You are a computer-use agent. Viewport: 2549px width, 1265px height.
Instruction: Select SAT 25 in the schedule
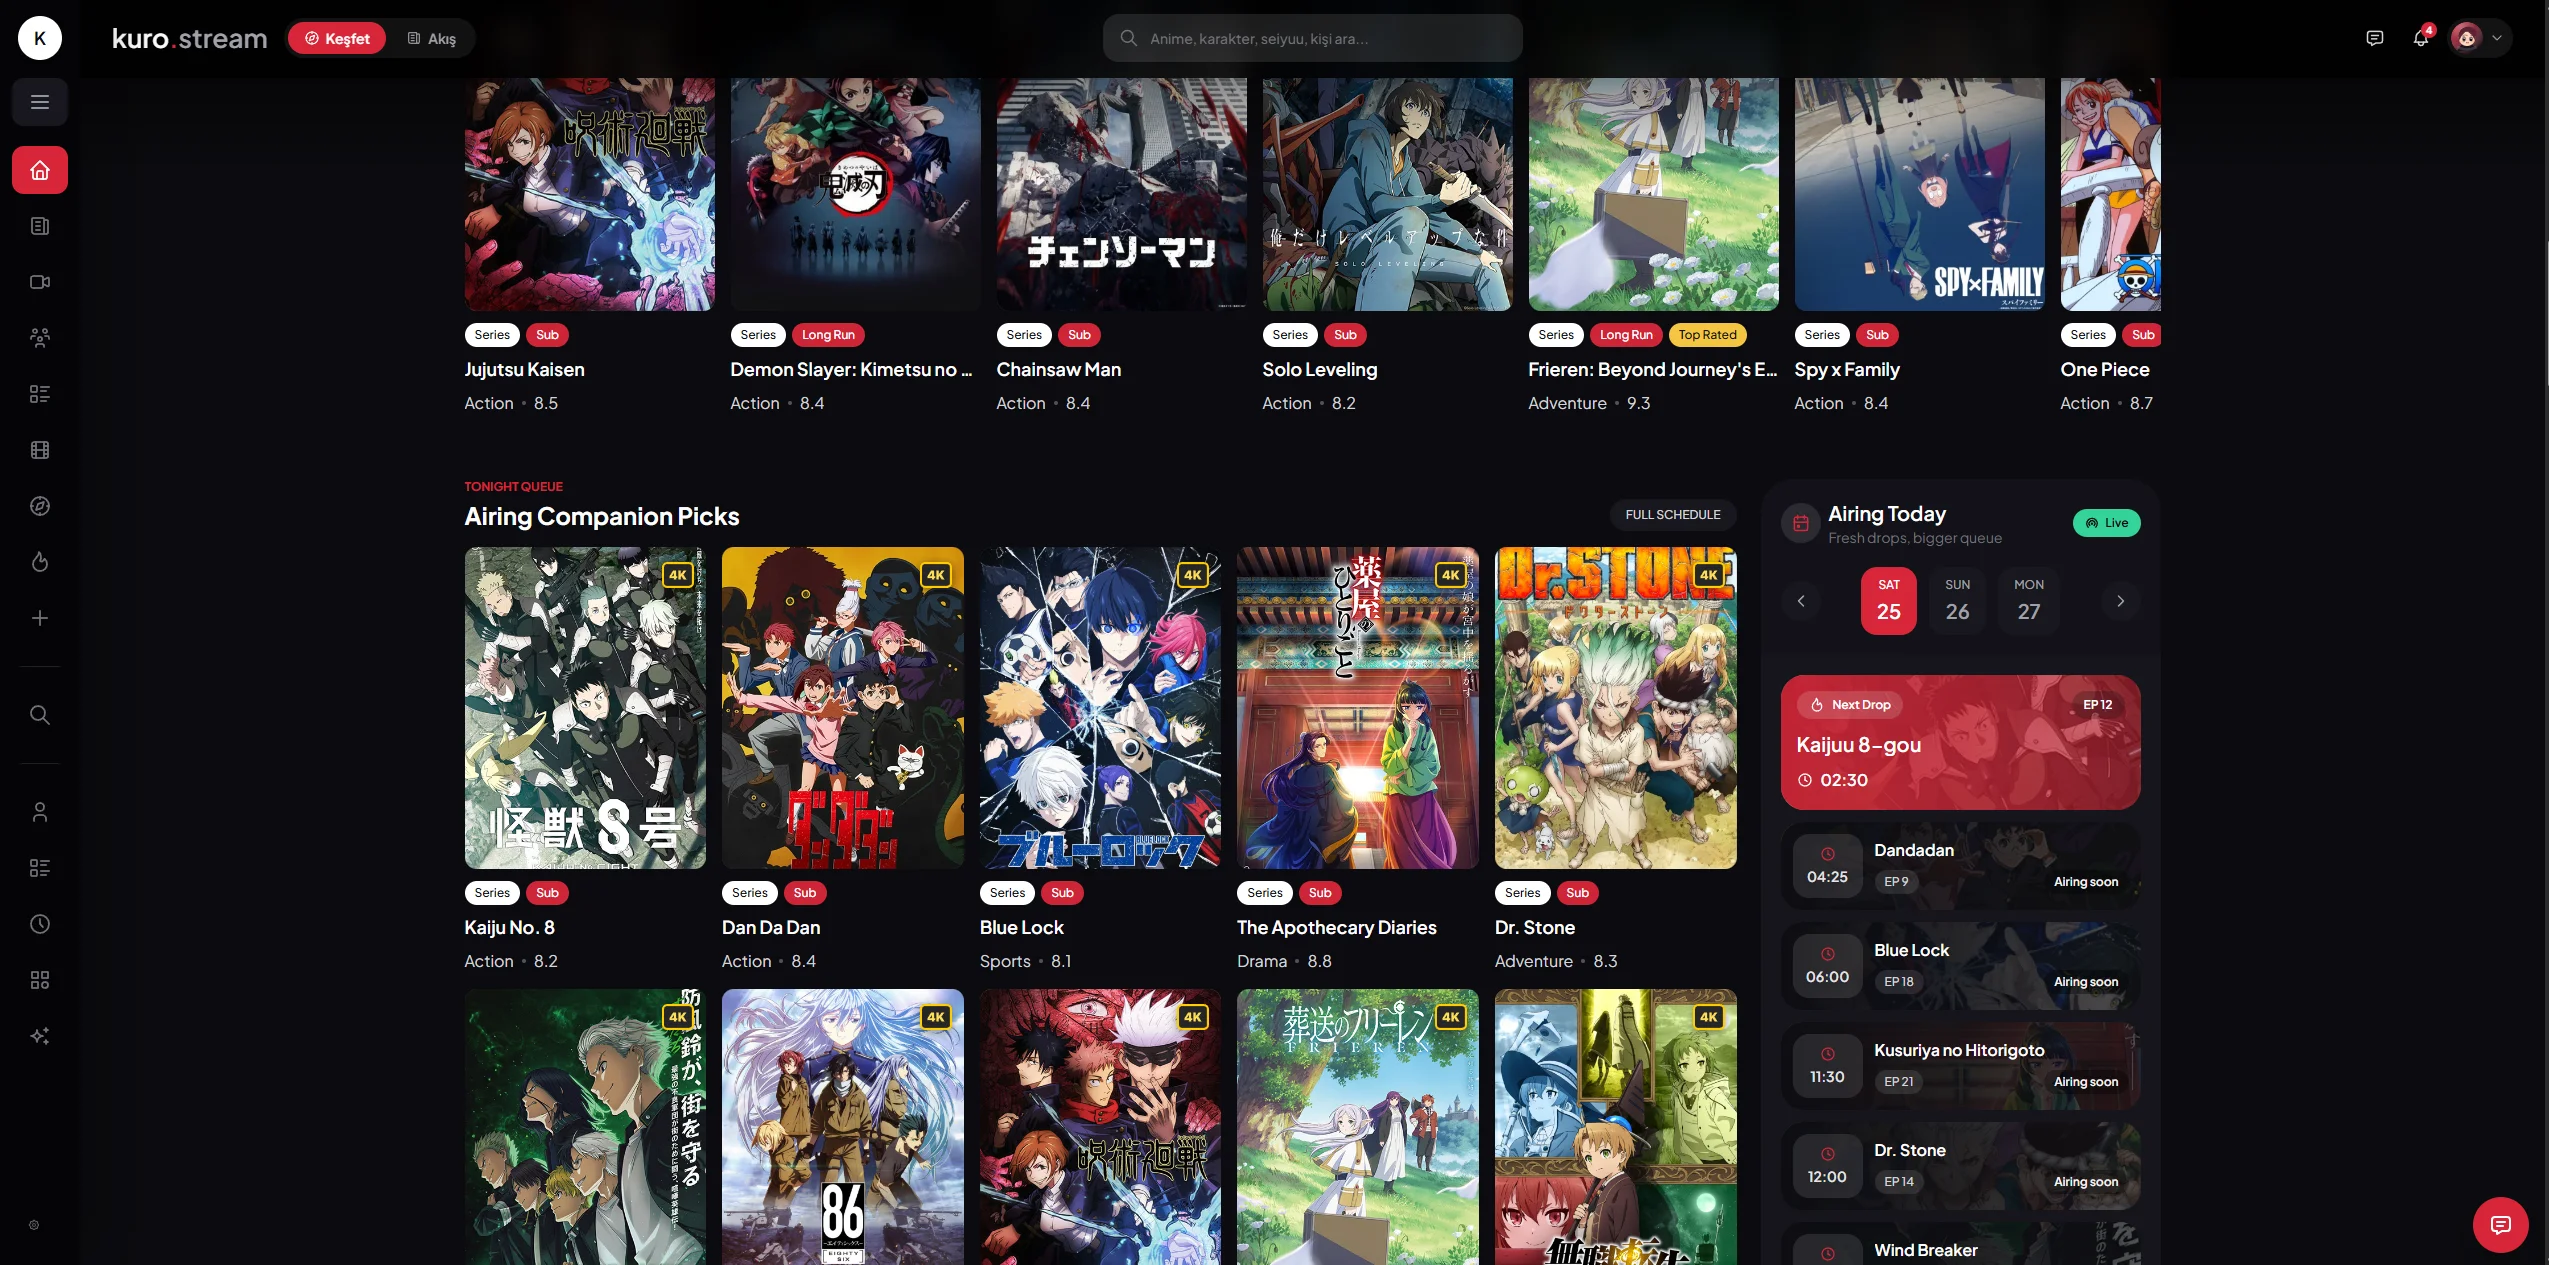click(x=1888, y=600)
